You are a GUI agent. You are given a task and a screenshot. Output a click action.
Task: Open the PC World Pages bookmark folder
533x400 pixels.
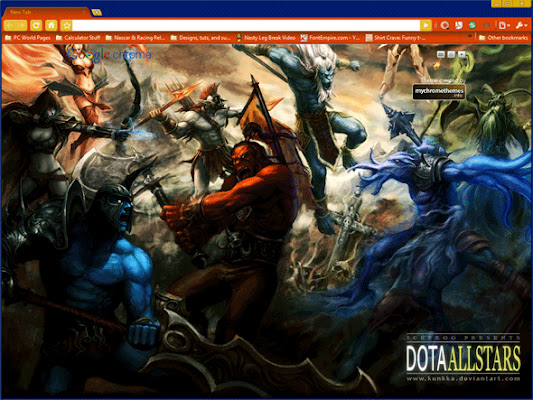(x=28, y=38)
